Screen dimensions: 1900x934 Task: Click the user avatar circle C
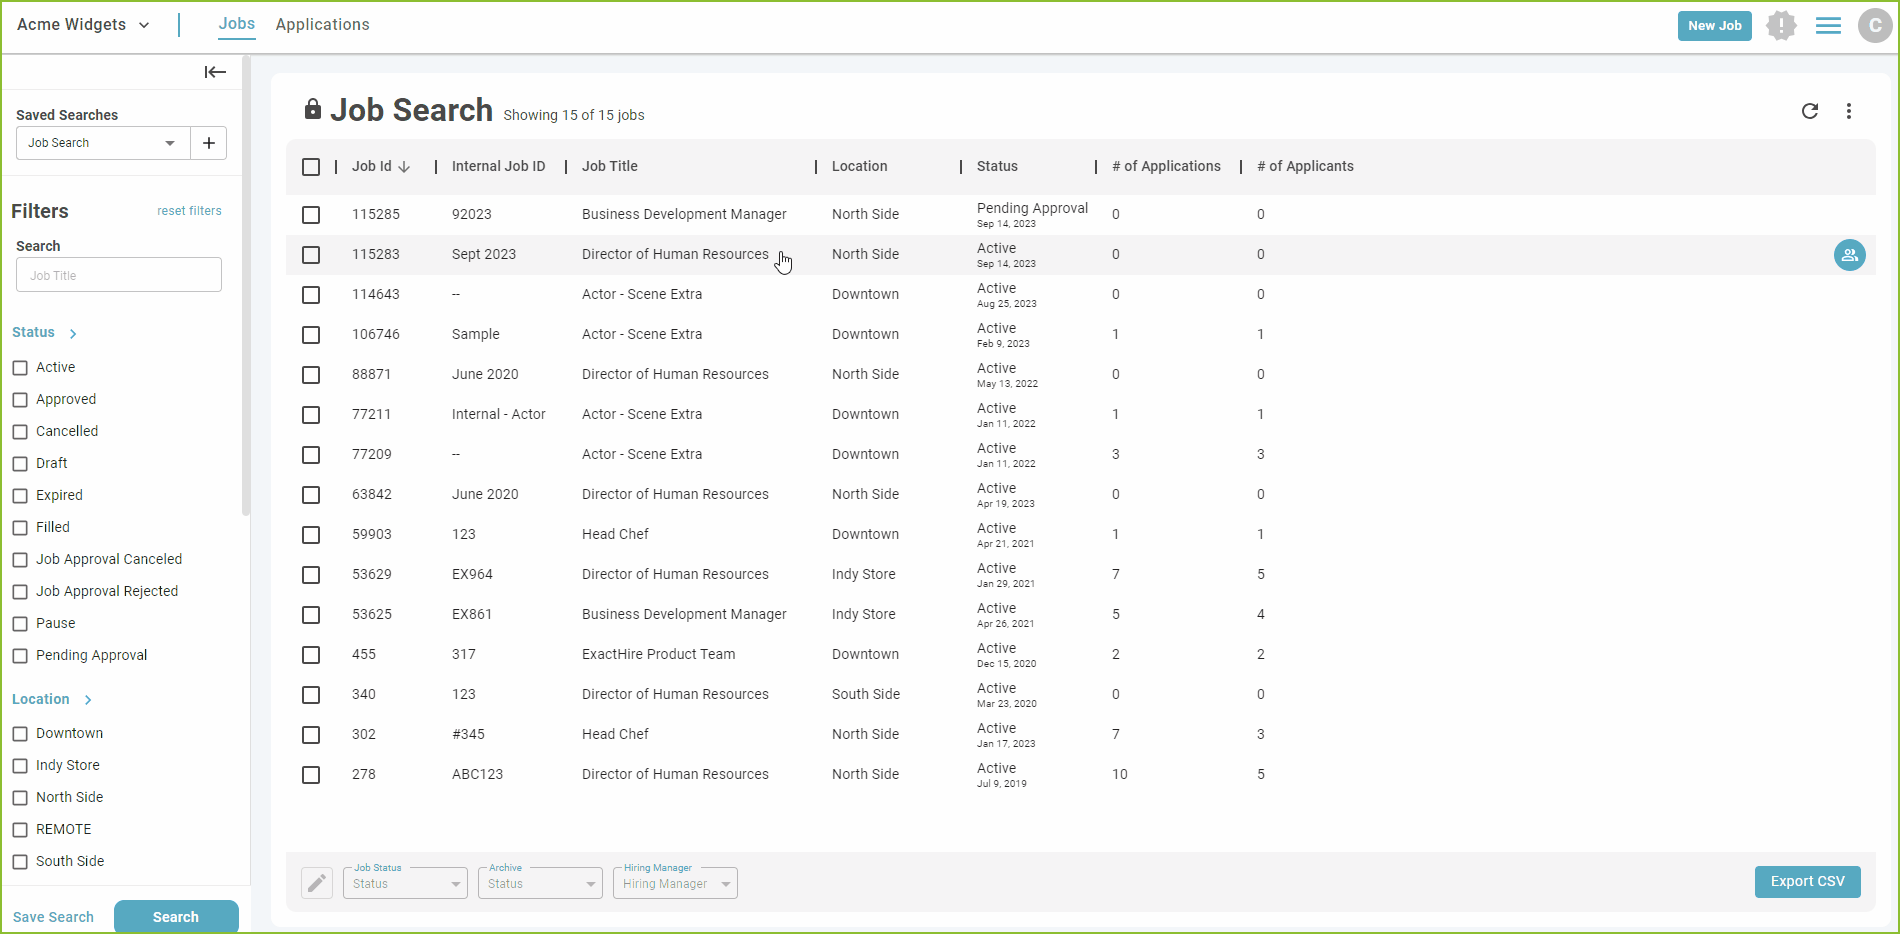pyautogui.click(x=1874, y=25)
